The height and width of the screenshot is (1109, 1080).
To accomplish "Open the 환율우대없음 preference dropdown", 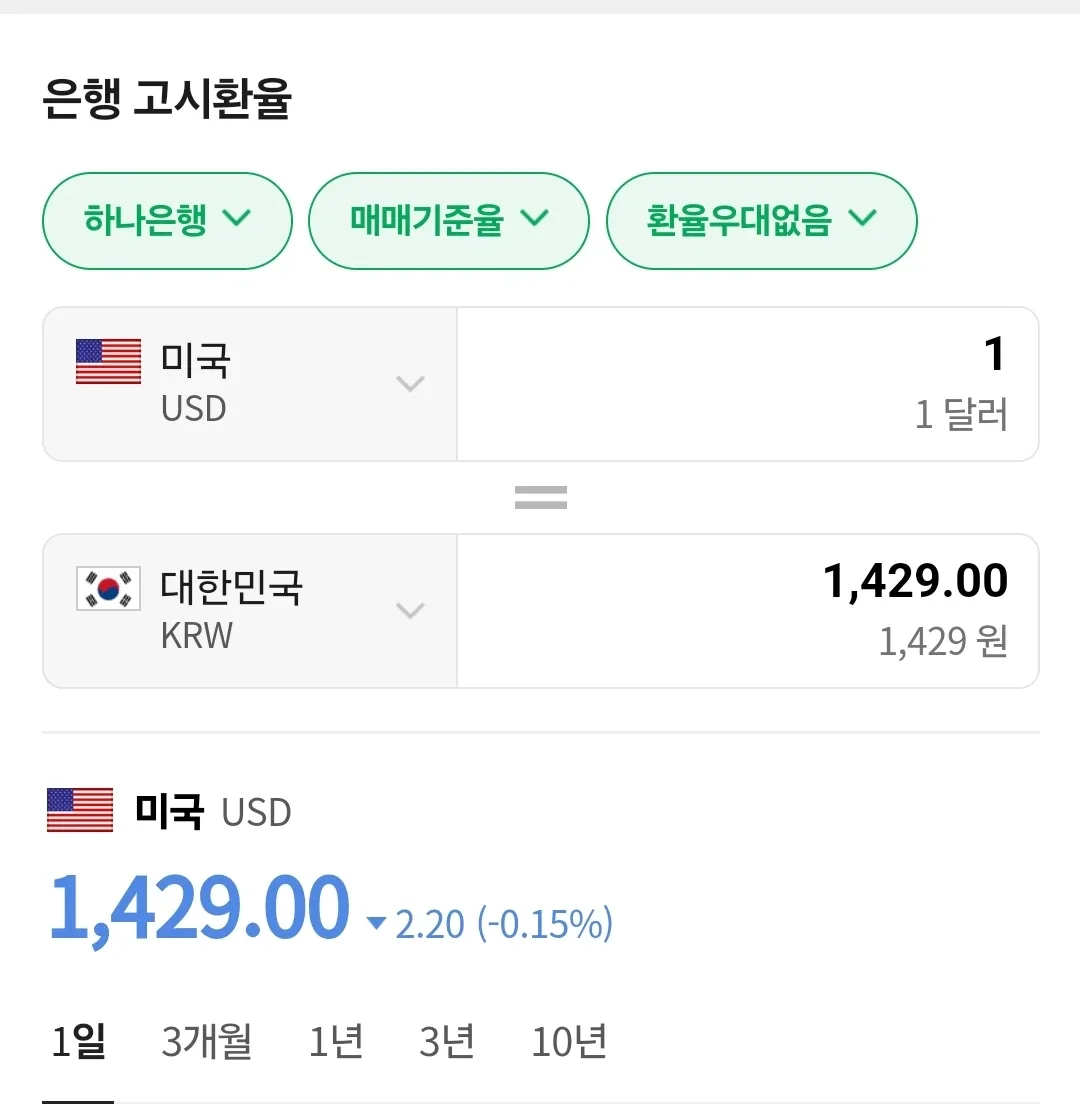I will pos(761,221).
